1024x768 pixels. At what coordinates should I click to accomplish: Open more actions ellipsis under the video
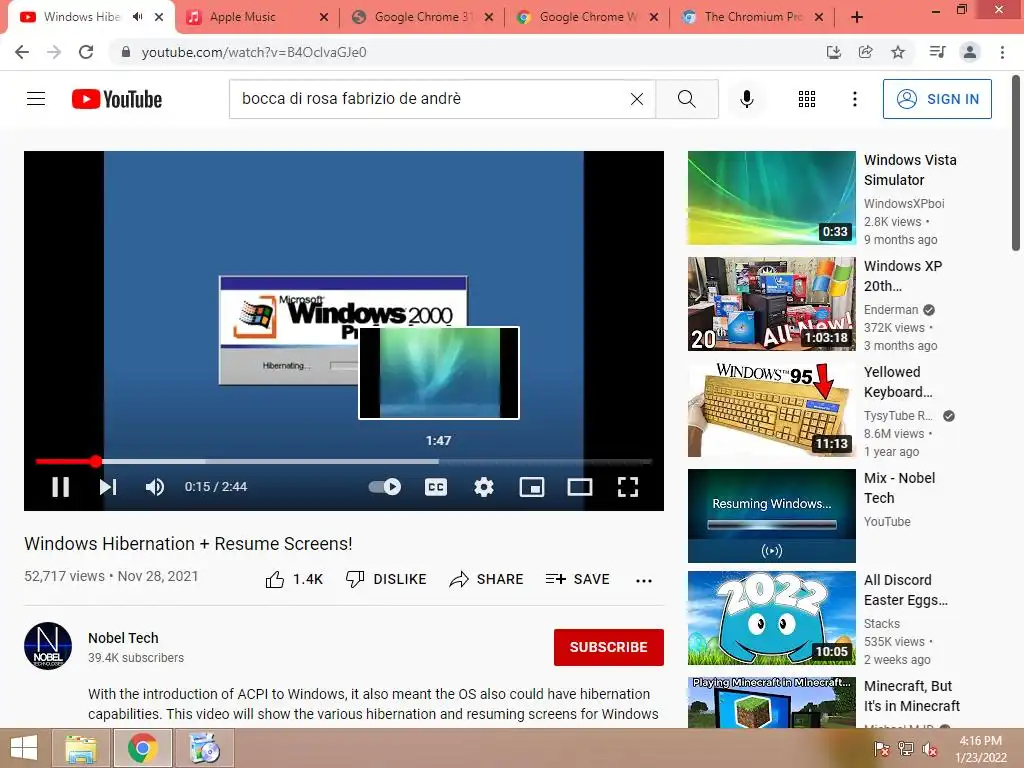(x=644, y=581)
